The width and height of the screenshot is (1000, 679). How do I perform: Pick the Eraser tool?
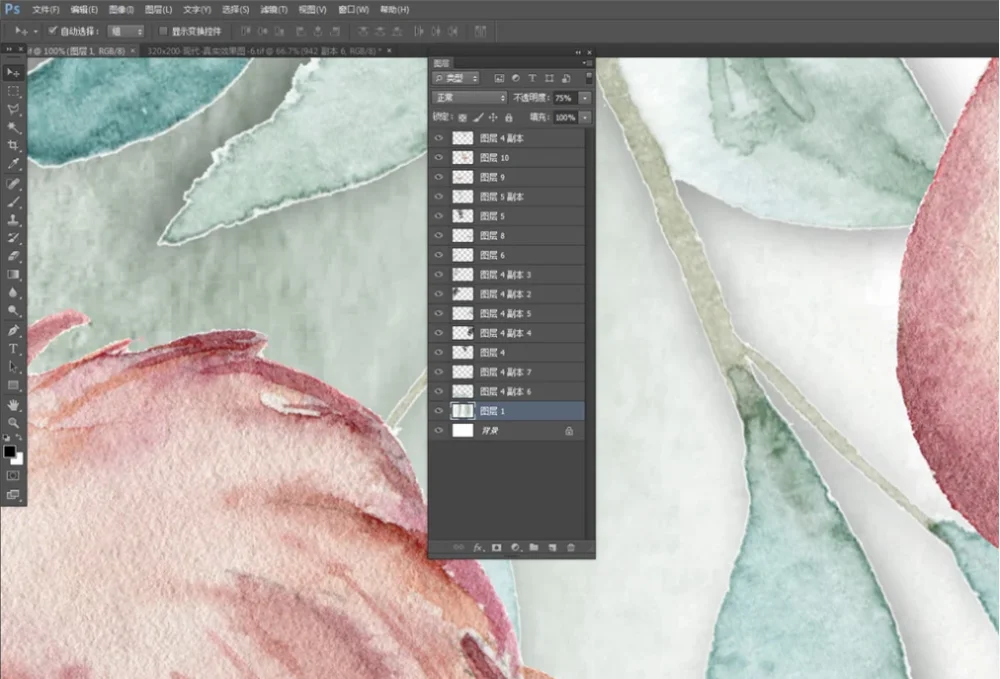13,256
